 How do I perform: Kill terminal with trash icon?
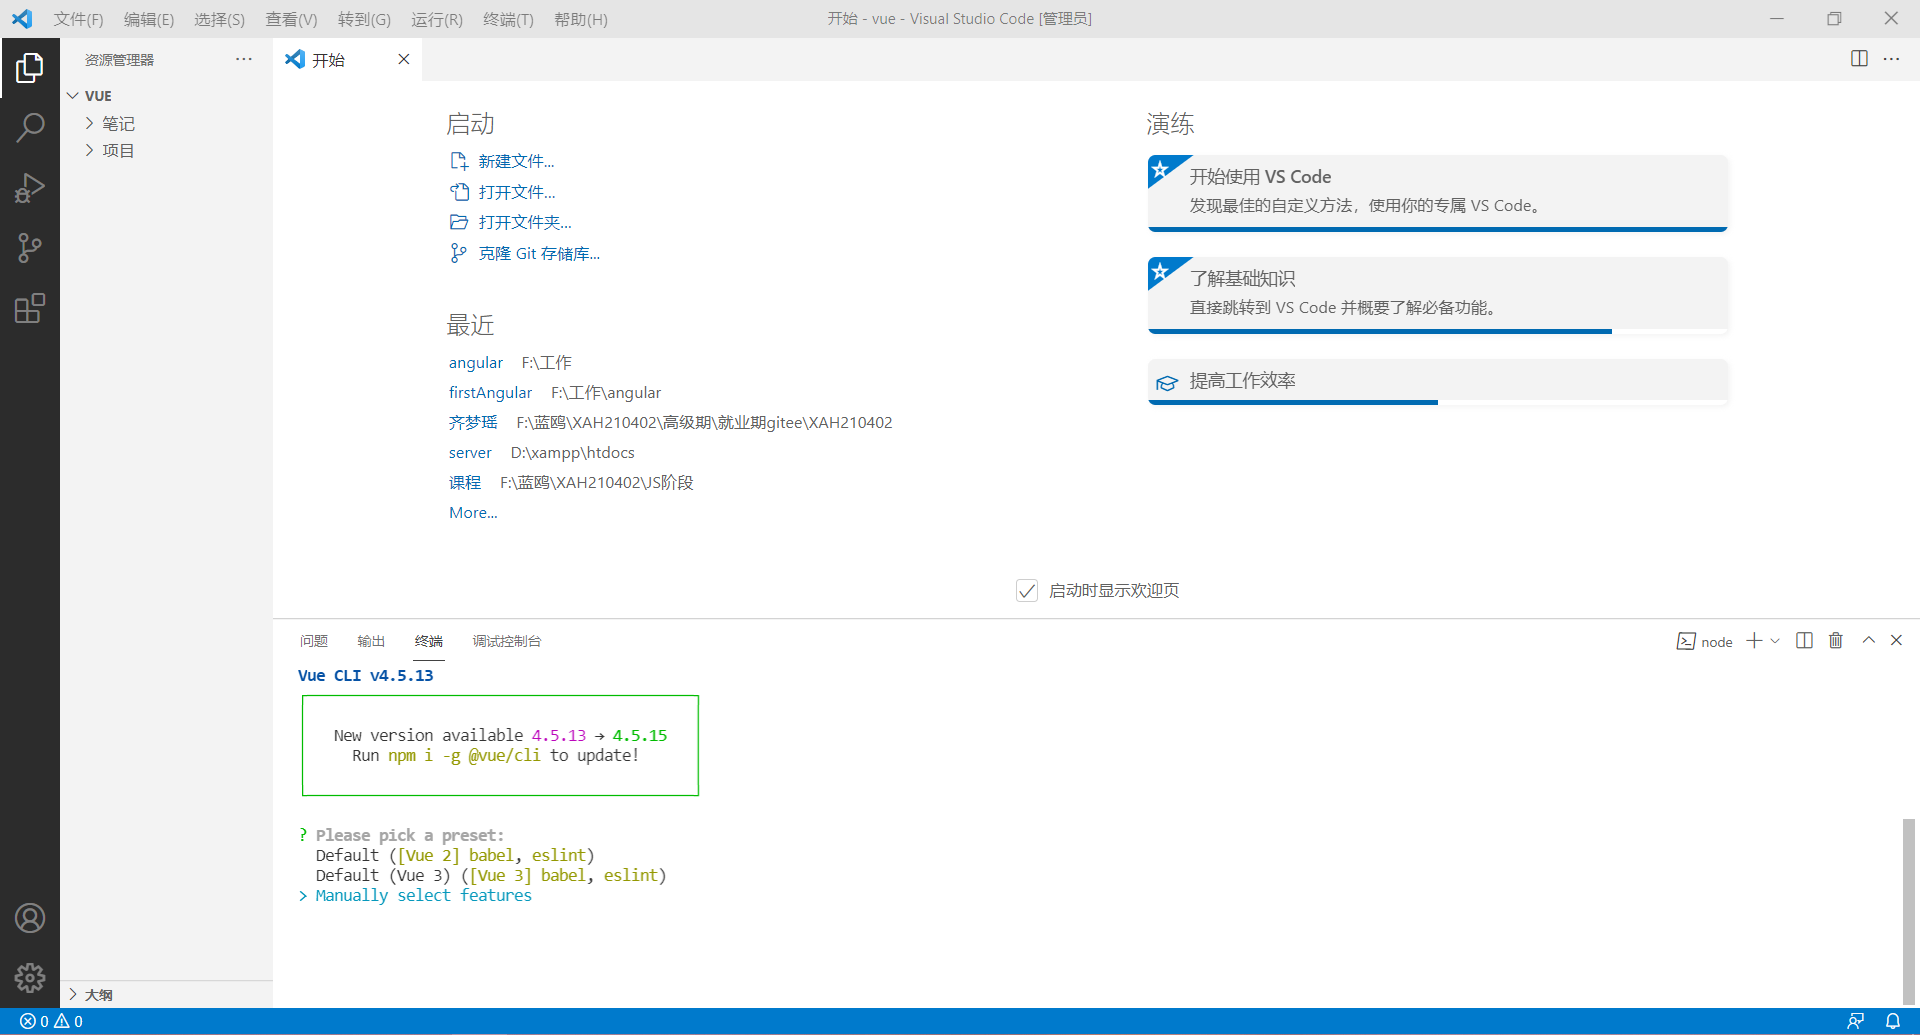[1836, 641]
